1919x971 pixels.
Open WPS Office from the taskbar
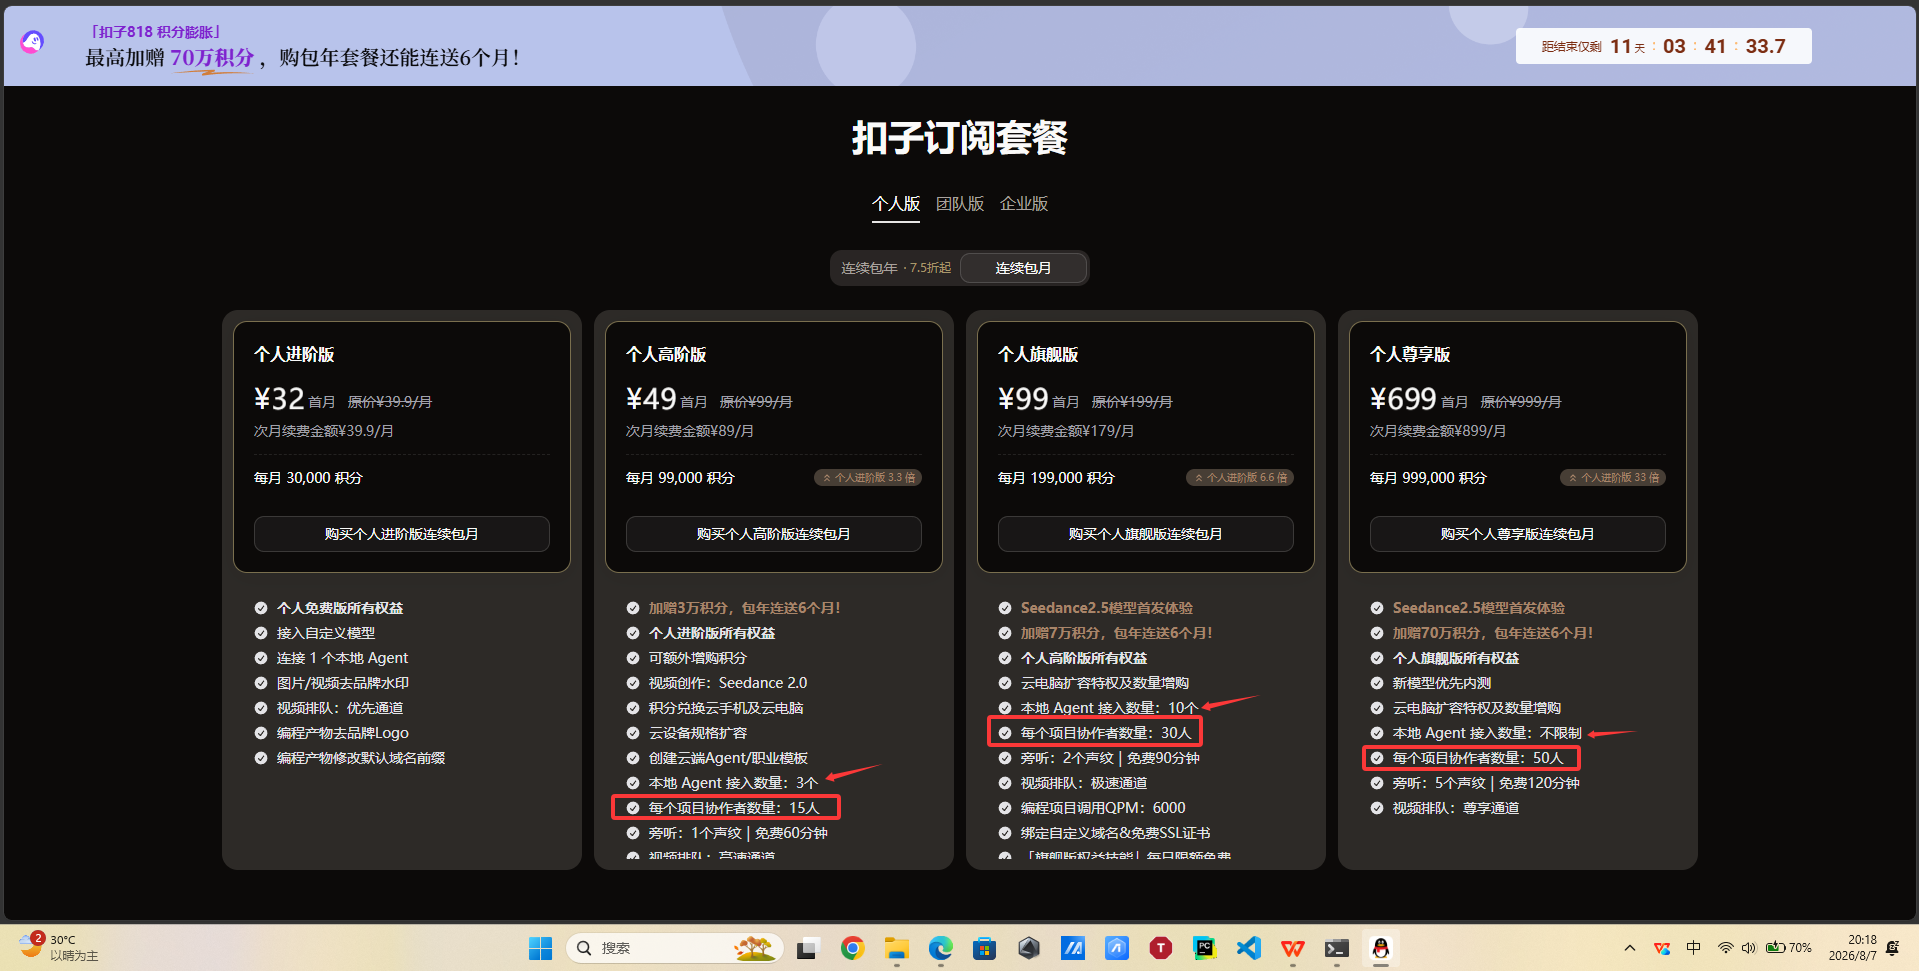click(x=1292, y=948)
